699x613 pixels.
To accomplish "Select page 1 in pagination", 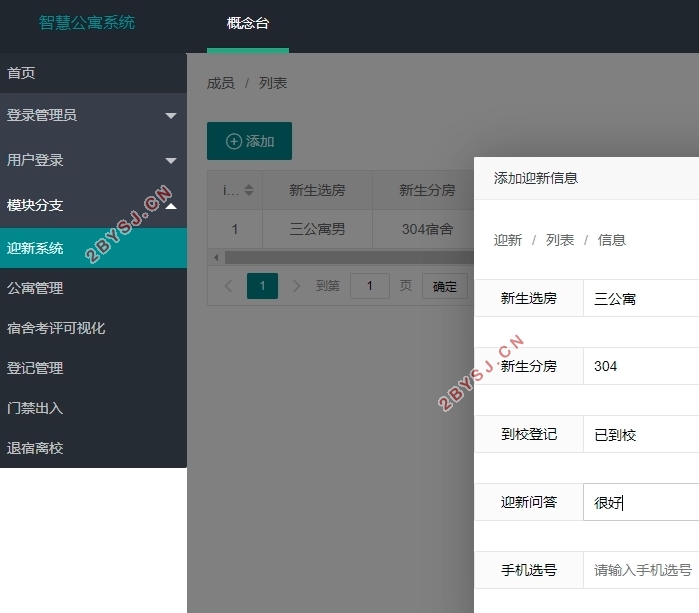I will pos(262,286).
